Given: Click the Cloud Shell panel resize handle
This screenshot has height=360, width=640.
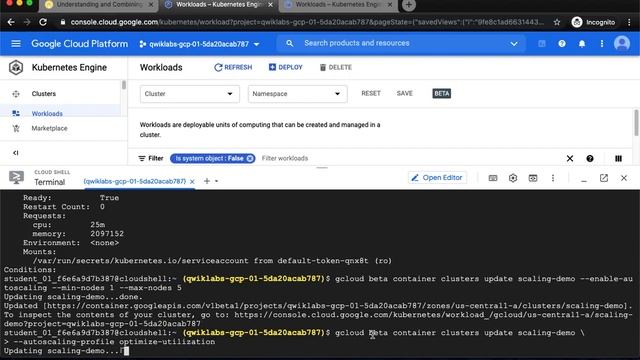Looking at the screenshot, I should point(322,167).
